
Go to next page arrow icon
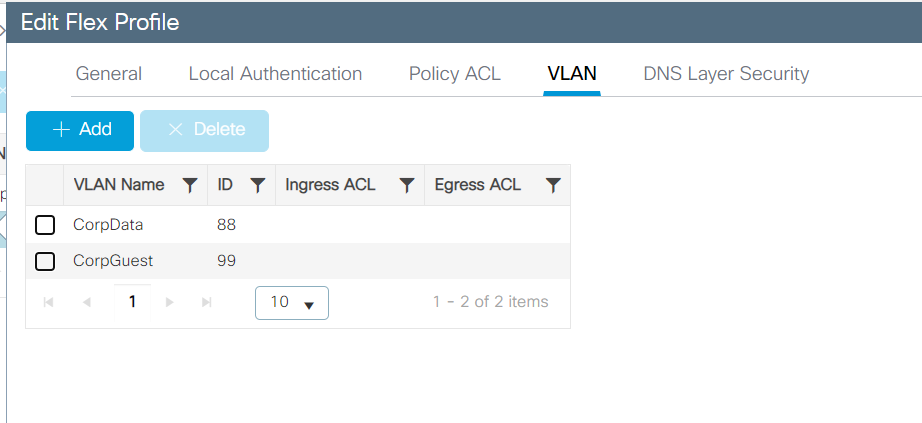170,302
